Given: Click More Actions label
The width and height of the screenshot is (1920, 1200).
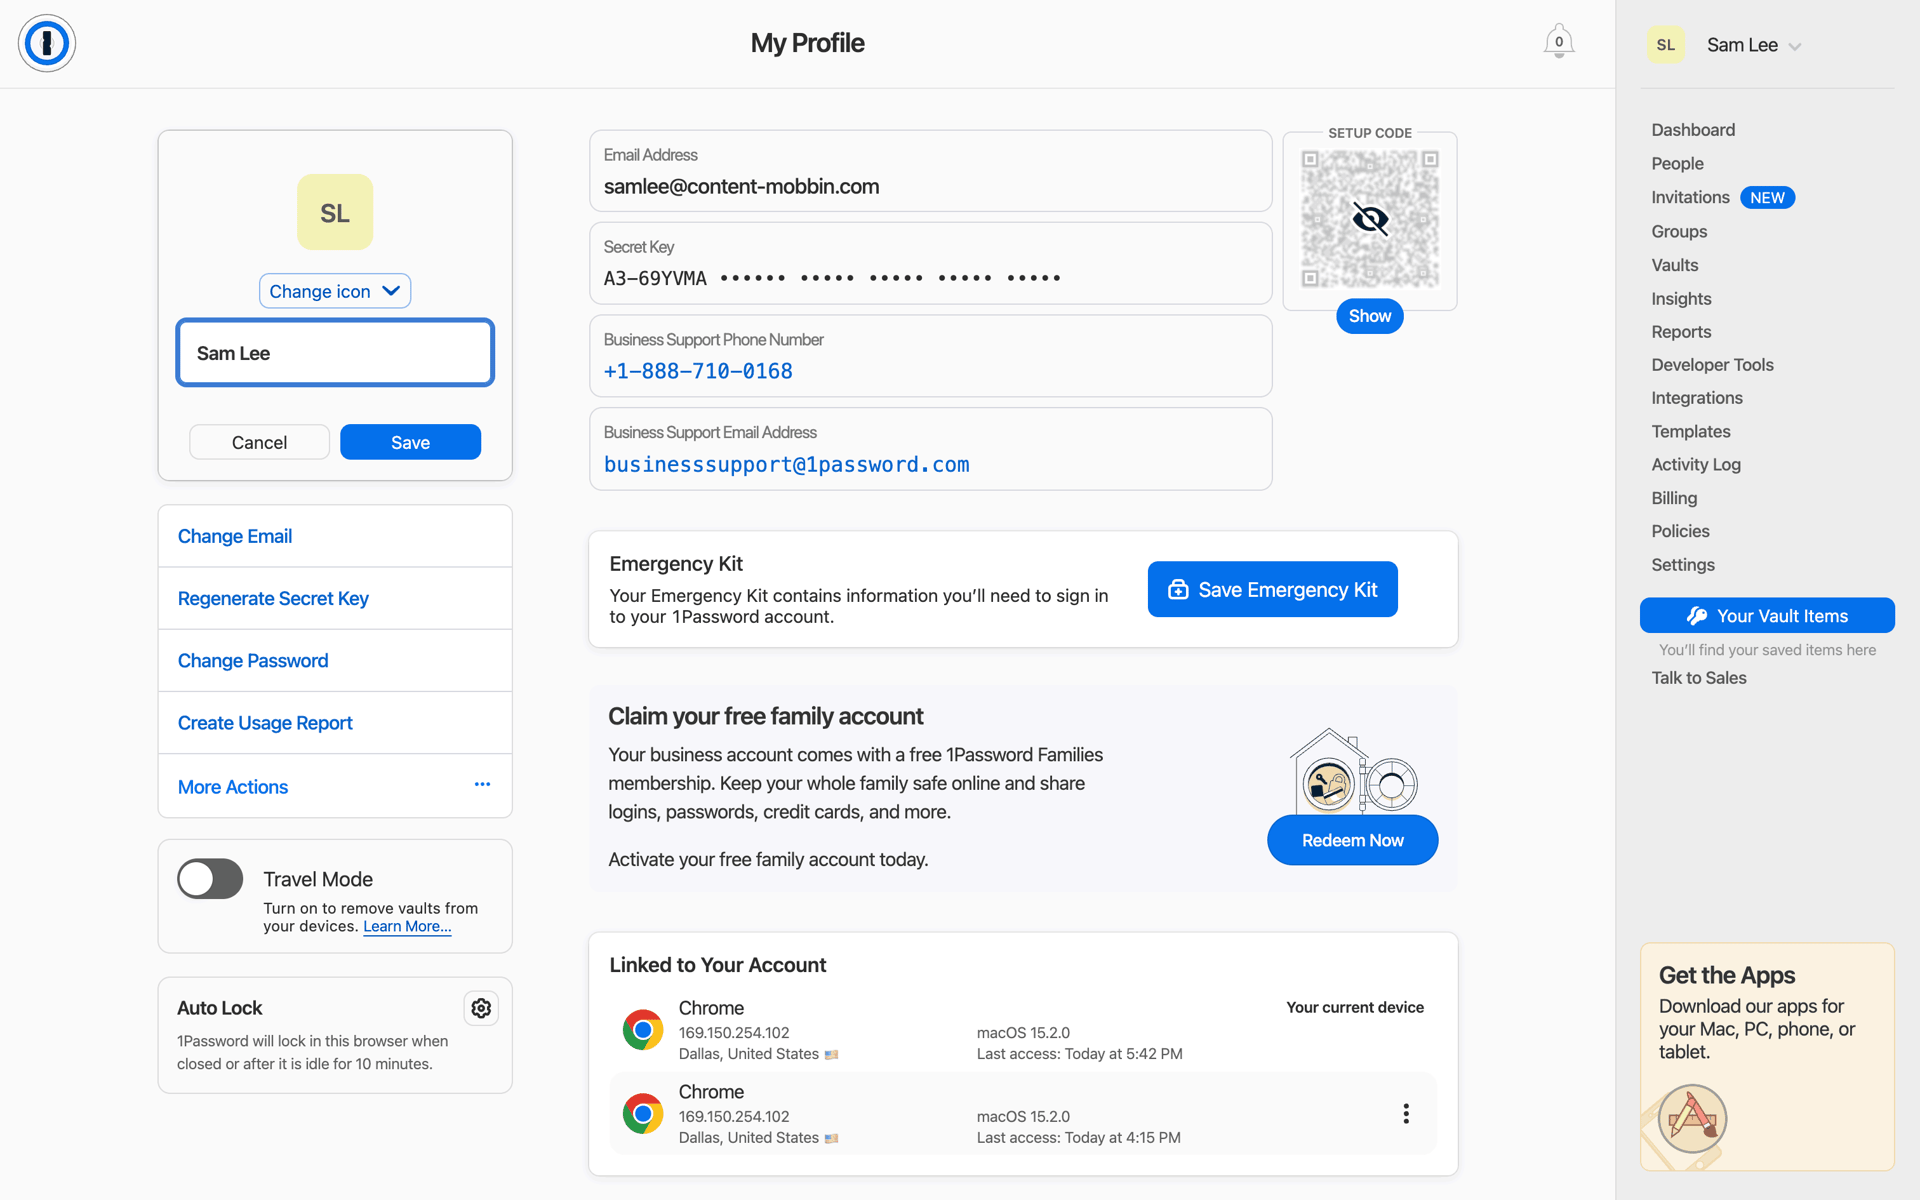Looking at the screenshot, I should click(233, 787).
